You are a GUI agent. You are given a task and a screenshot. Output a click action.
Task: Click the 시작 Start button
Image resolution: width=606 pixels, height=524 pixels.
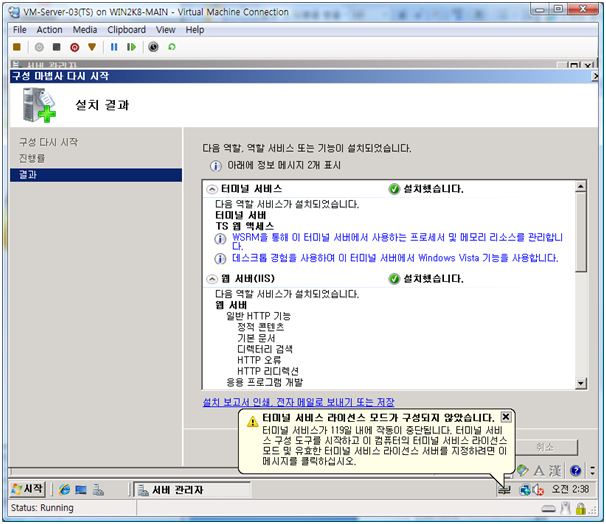27,489
